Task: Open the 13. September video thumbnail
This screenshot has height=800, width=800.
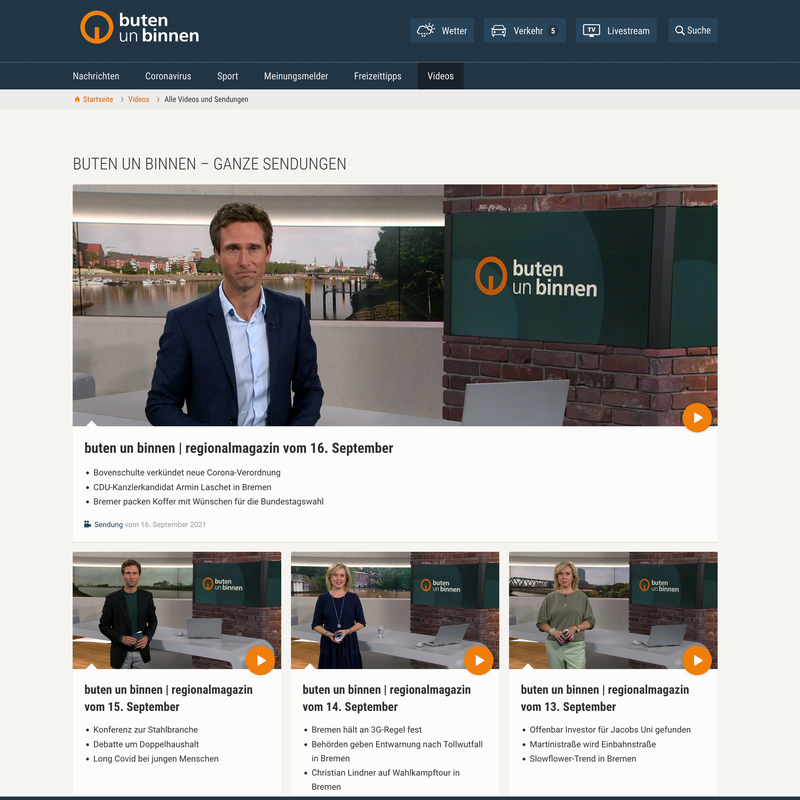Action: click(x=613, y=610)
